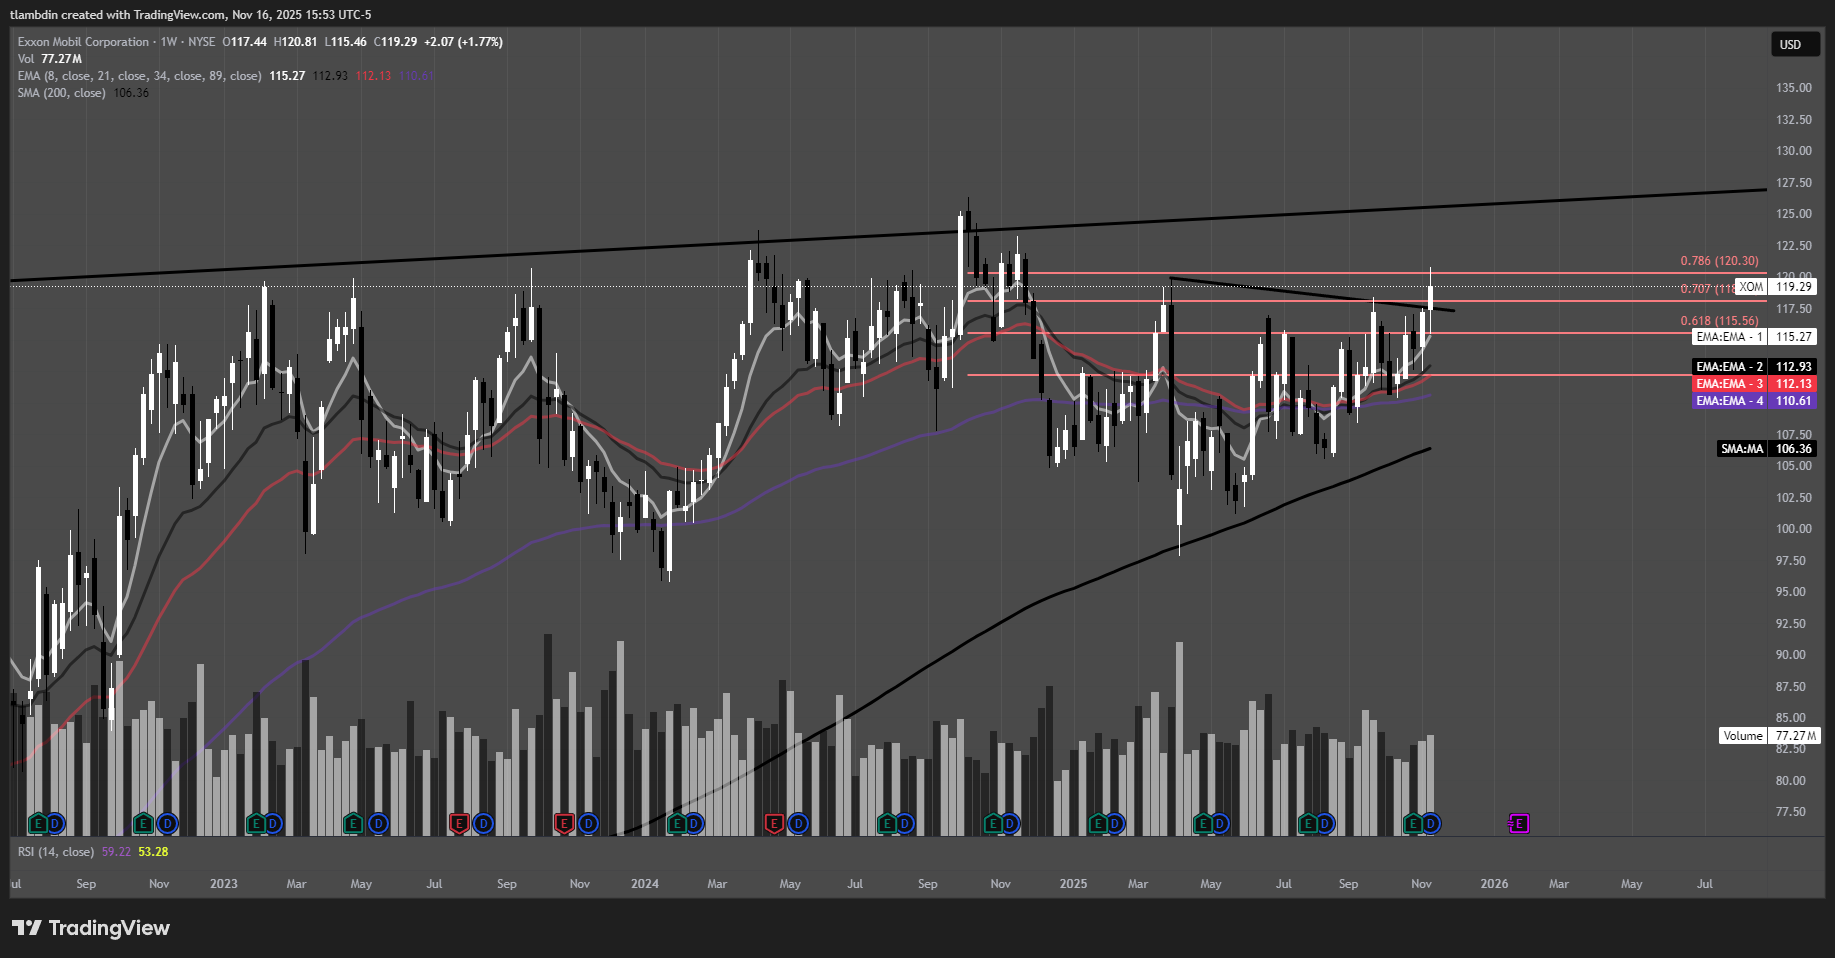Click the RSI value 59.22 in purple
Viewport: 1835px width, 958px height.
pyautogui.click(x=116, y=852)
